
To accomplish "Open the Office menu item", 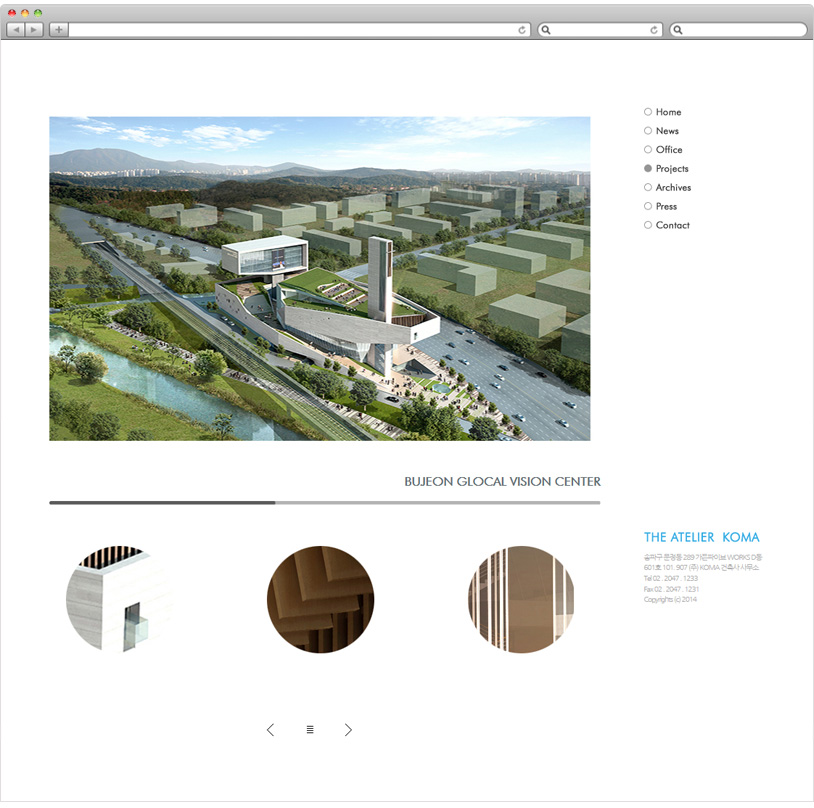I will pyautogui.click(x=669, y=150).
